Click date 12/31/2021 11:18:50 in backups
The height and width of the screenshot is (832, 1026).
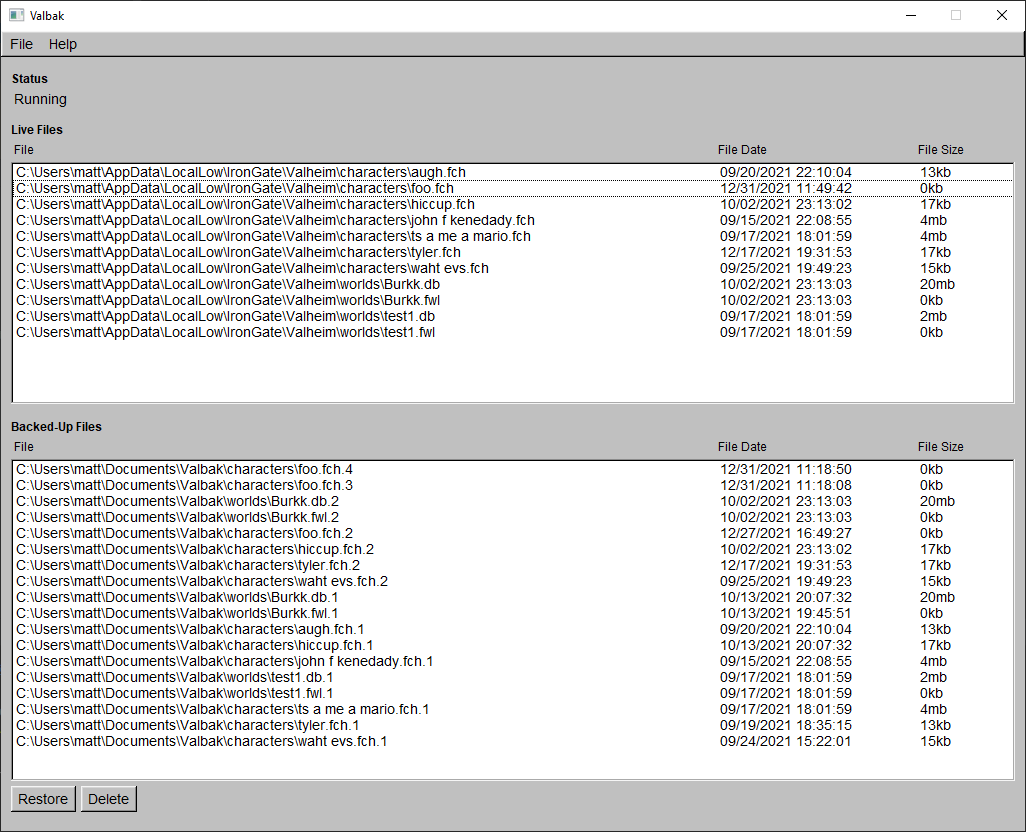point(786,469)
